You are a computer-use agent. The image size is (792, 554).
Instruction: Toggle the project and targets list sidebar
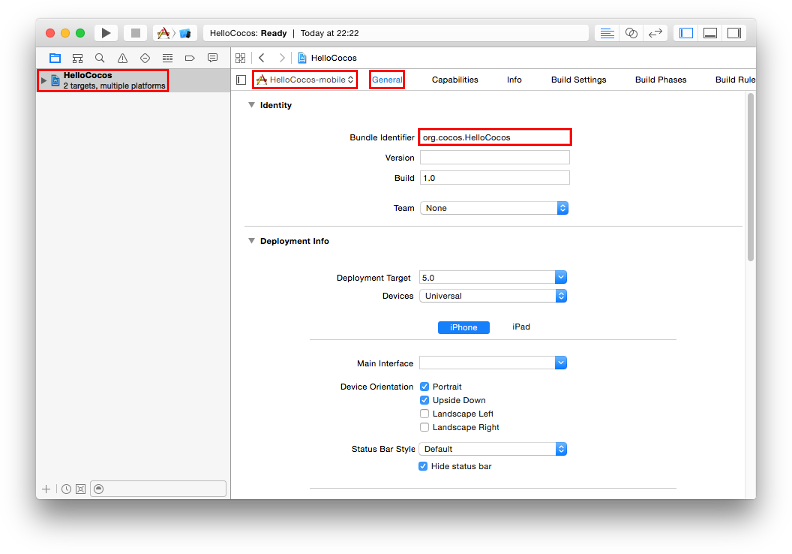tap(241, 80)
